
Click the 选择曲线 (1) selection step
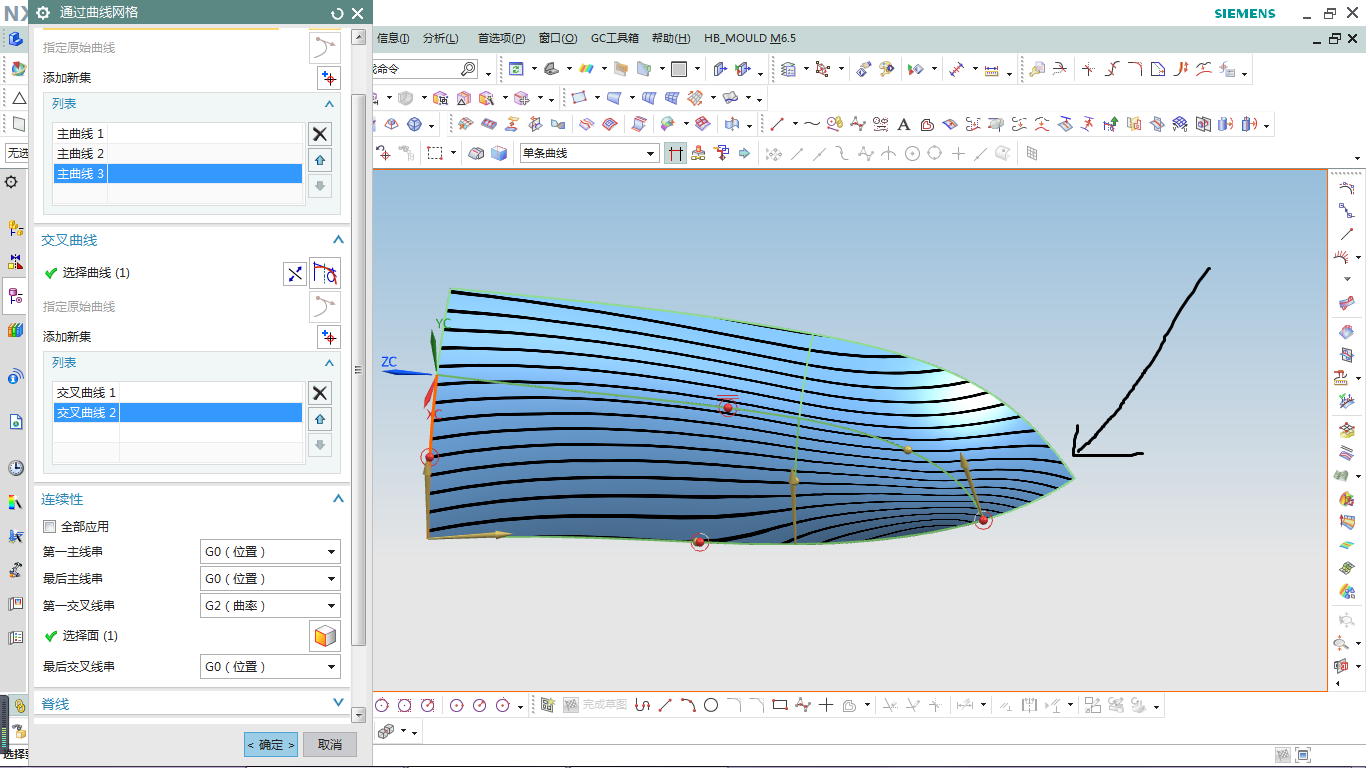click(x=96, y=273)
